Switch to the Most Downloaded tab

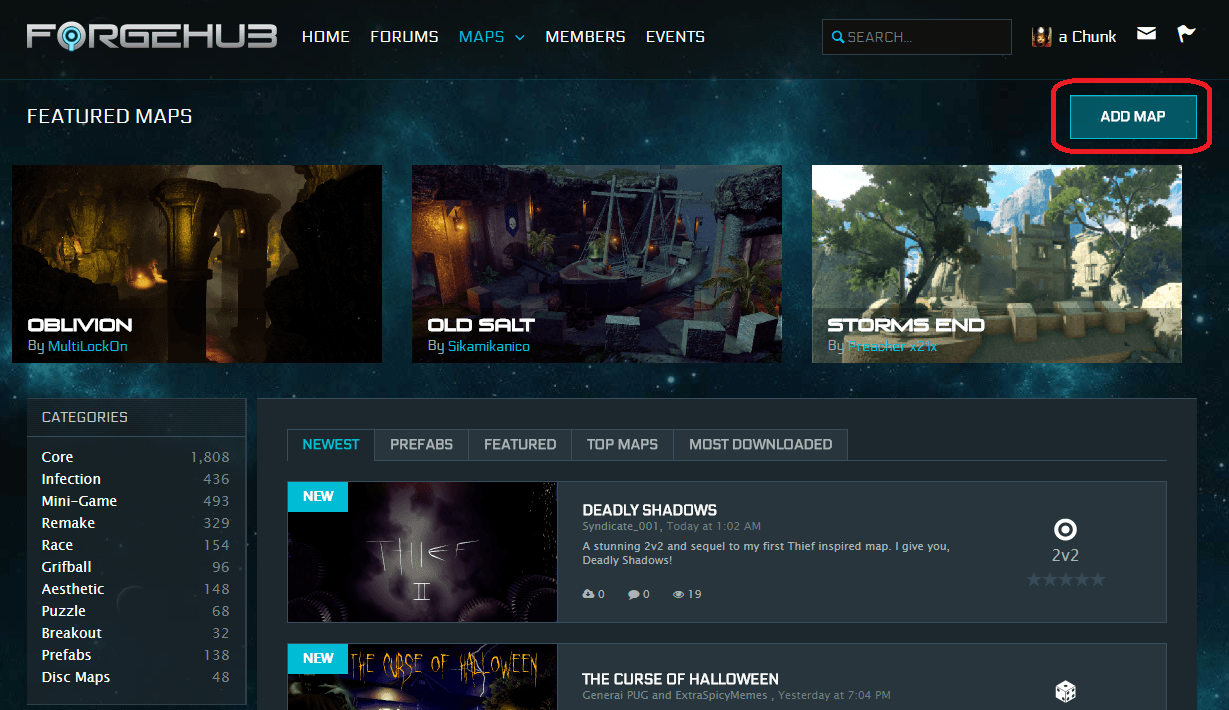(x=760, y=444)
